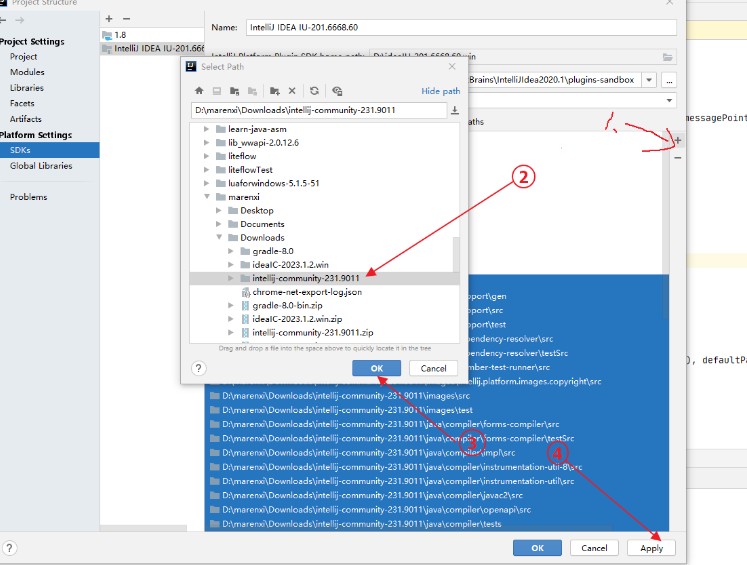Confirm Select Path dialog with OK

coord(376,368)
